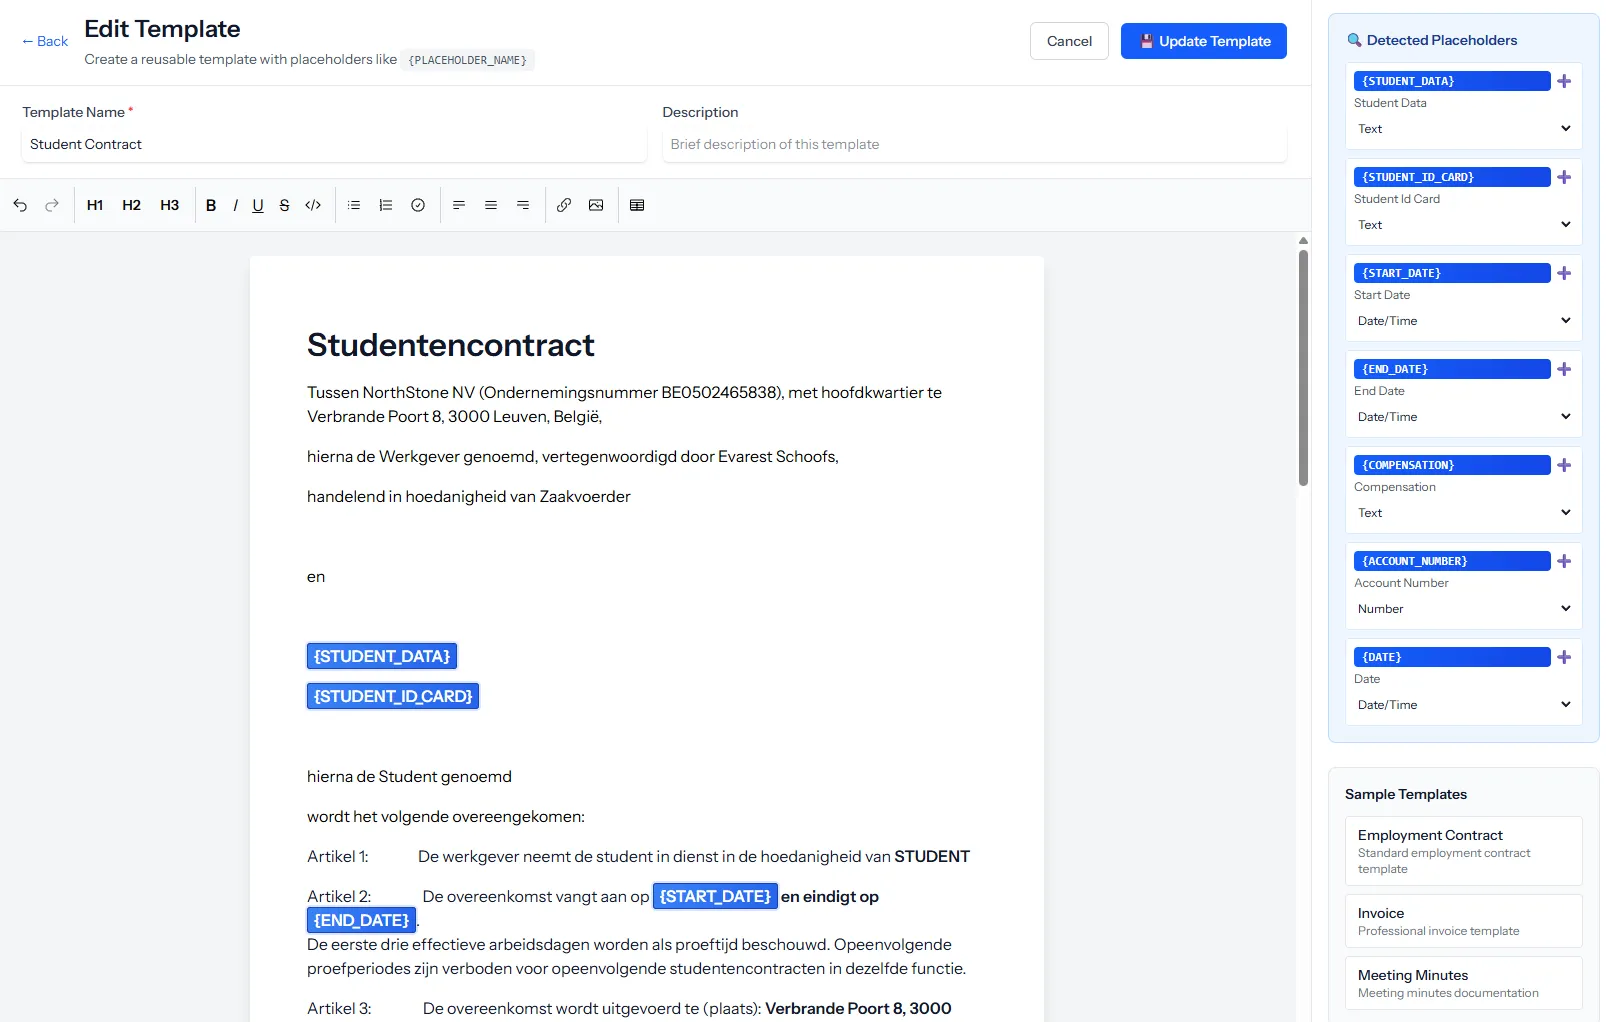Toggle strikethrough formatting
This screenshot has height=1022, width=1606.
point(285,205)
